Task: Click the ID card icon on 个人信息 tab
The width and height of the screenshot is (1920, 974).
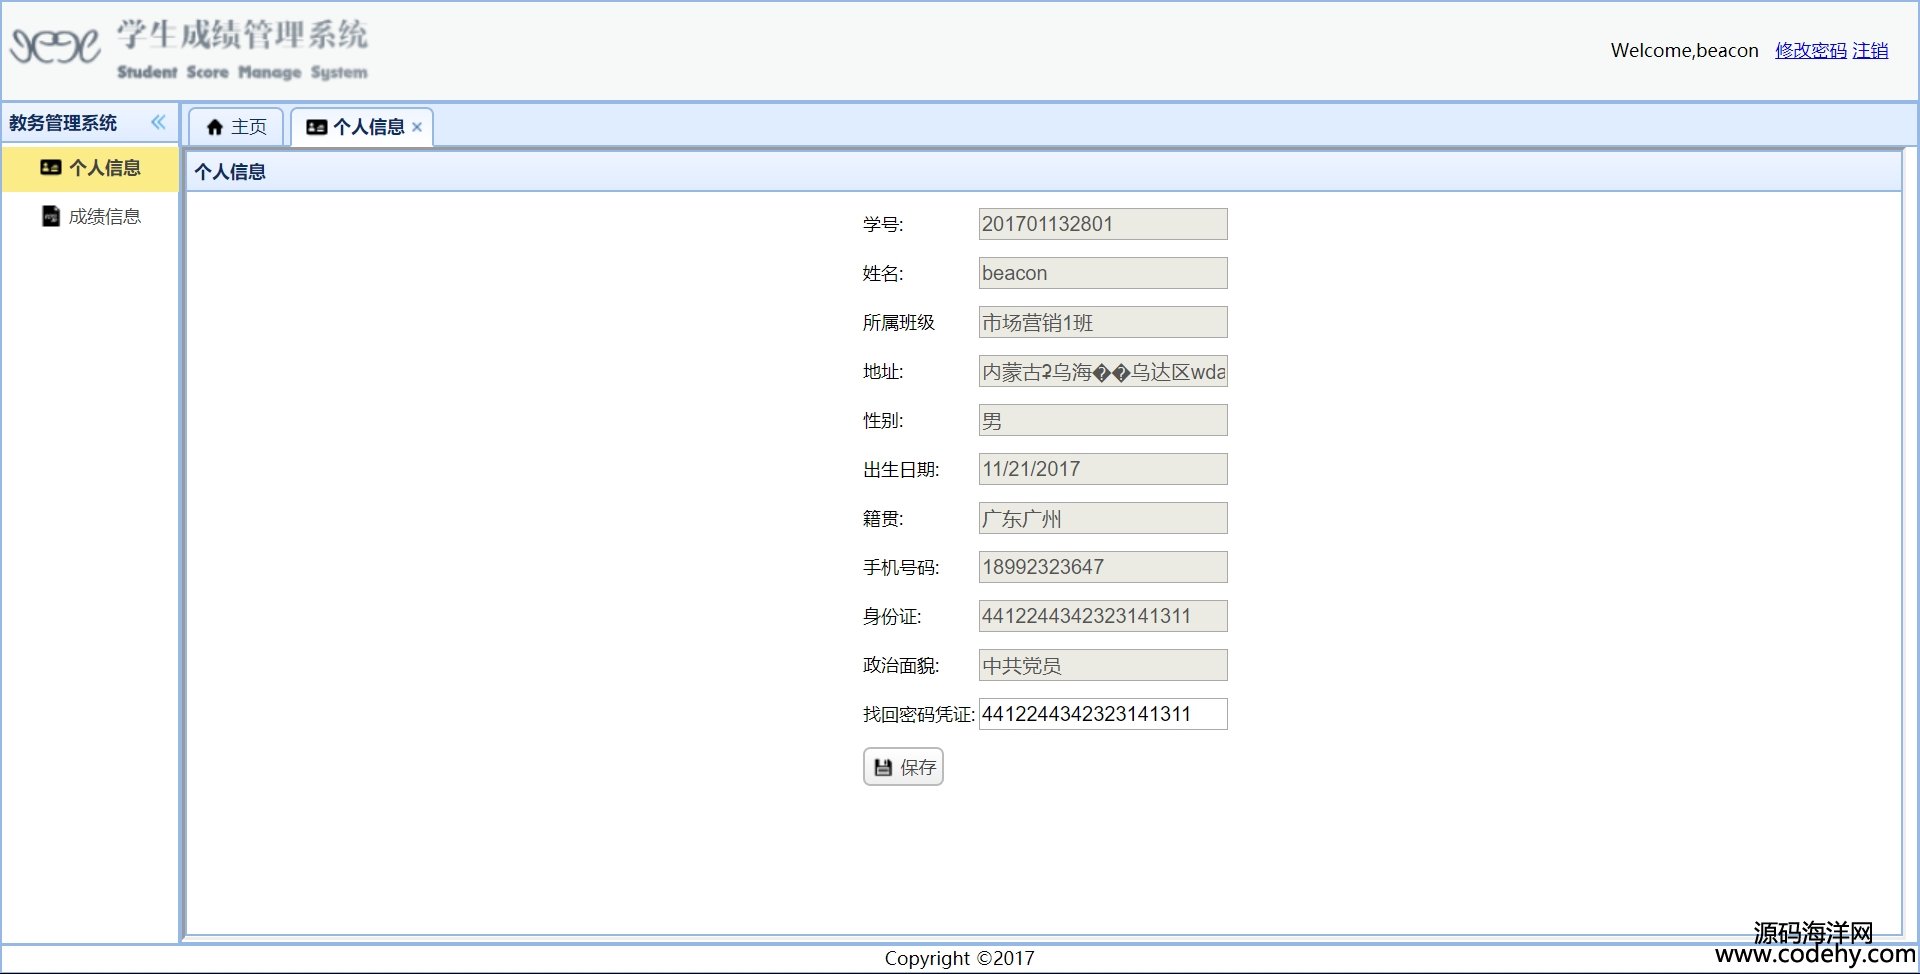Action: (x=316, y=127)
